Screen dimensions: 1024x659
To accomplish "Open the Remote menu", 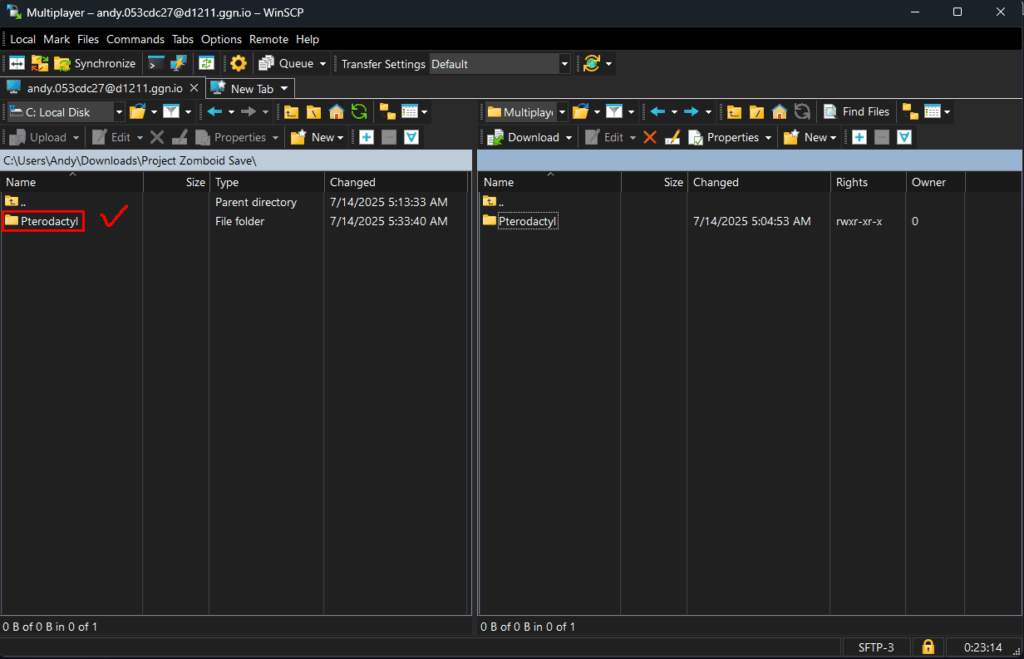I will pos(268,39).
